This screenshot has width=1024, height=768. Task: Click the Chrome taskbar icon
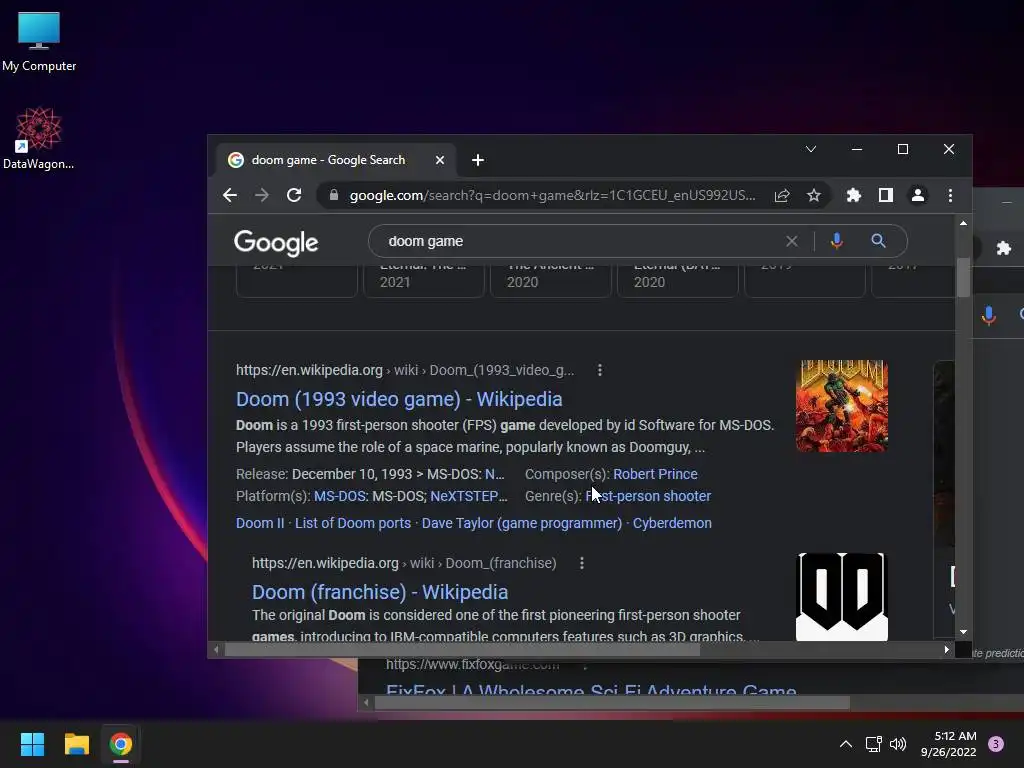[121, 744]
